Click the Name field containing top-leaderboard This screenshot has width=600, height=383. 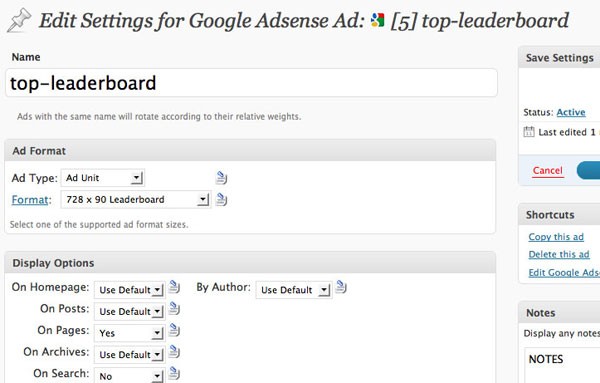[x=251, y=83]
